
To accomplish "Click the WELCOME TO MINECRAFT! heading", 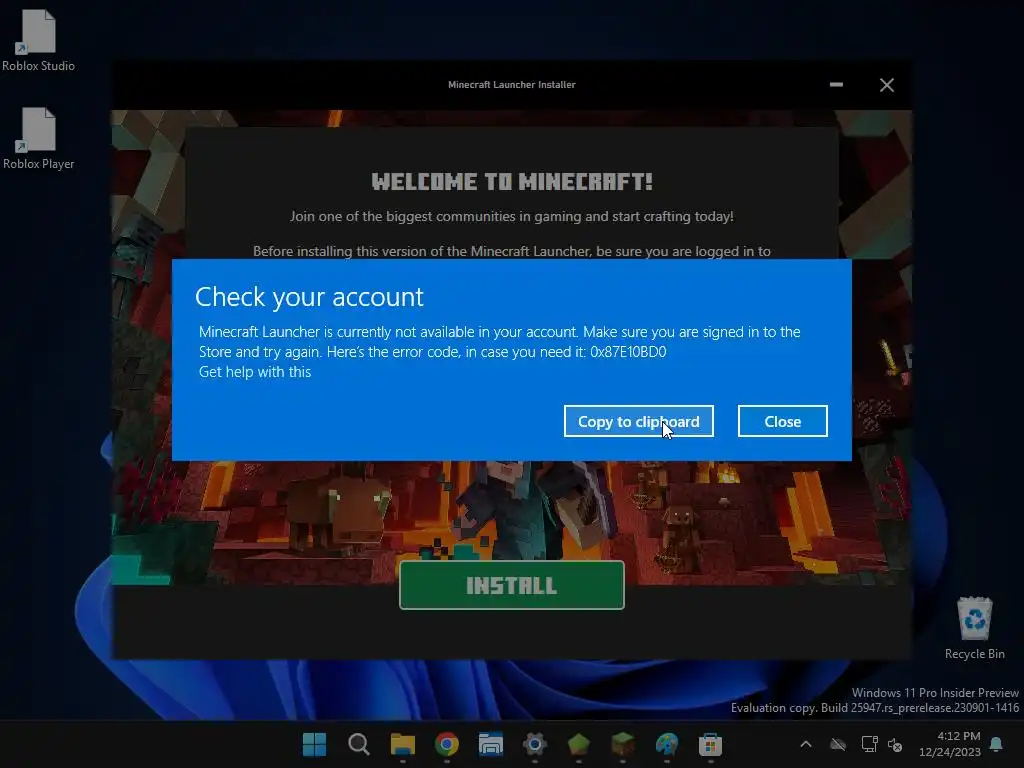I will pos(511,182).
